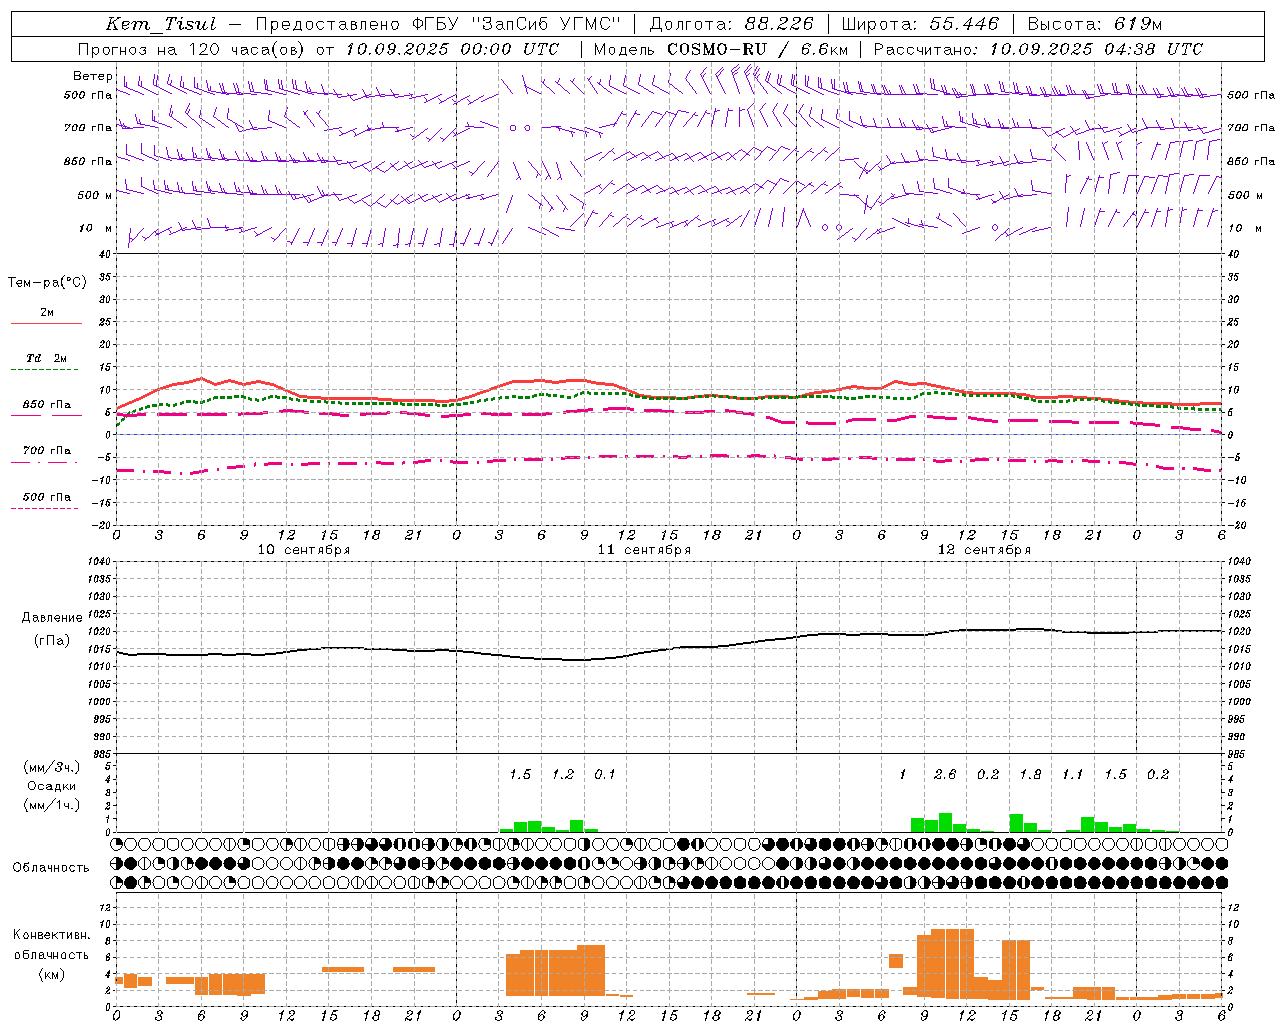Click the date label 11 сентября
The image size is (1280, 1024).
click(644, 550)
